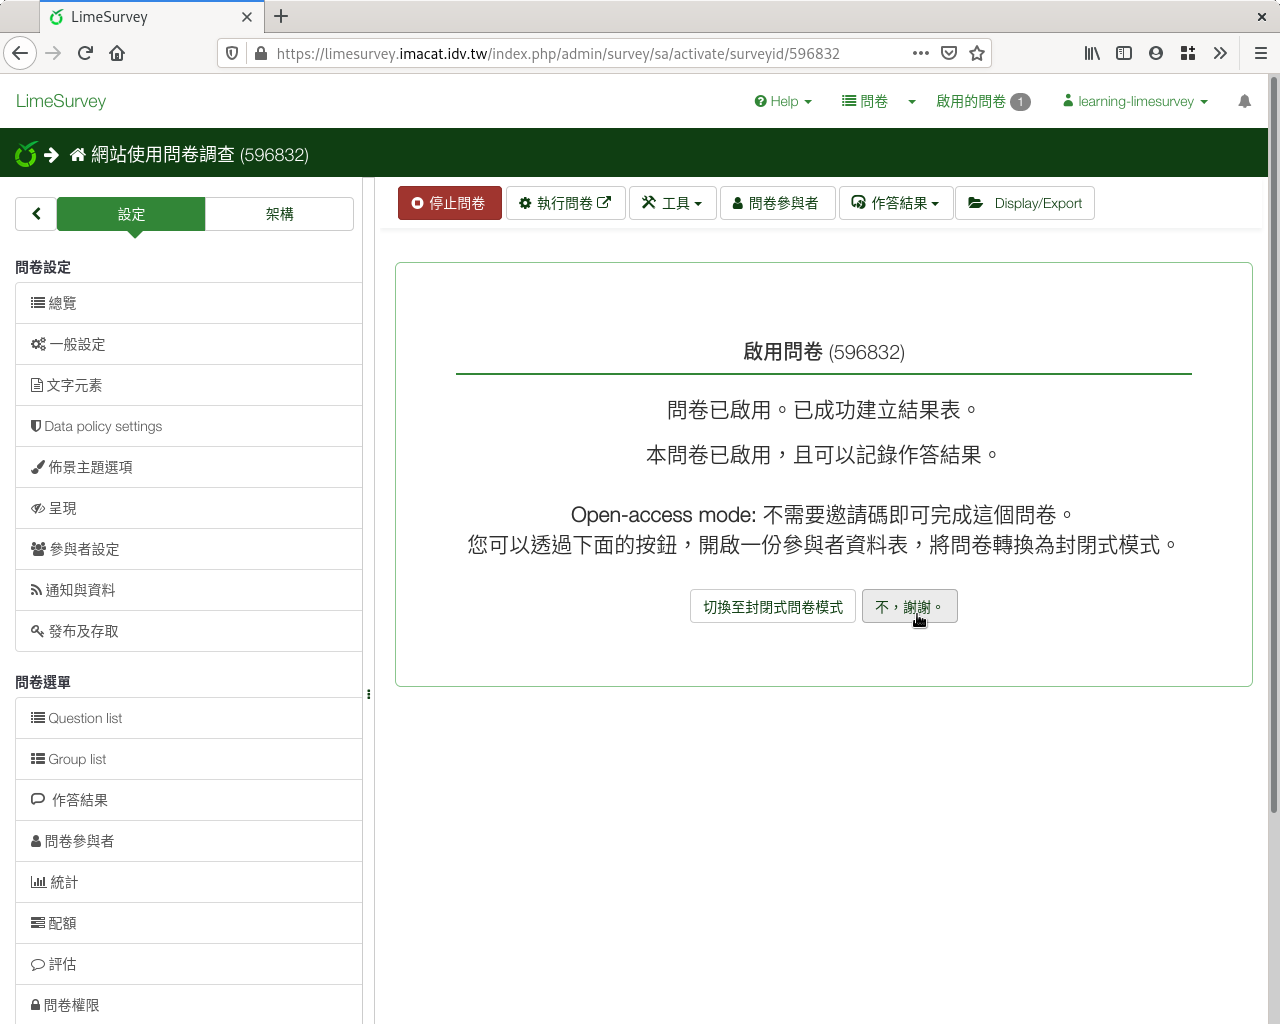Switch to the 架構 tab
Viewport: 1280px width, 1024px height.
pyautogui.click(x=279, y=214)
